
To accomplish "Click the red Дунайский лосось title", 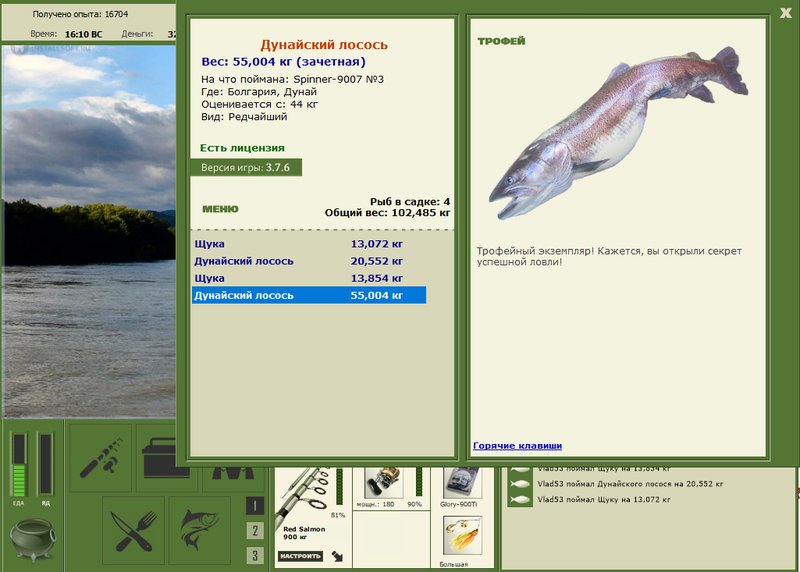I will (x=324, y=44).
